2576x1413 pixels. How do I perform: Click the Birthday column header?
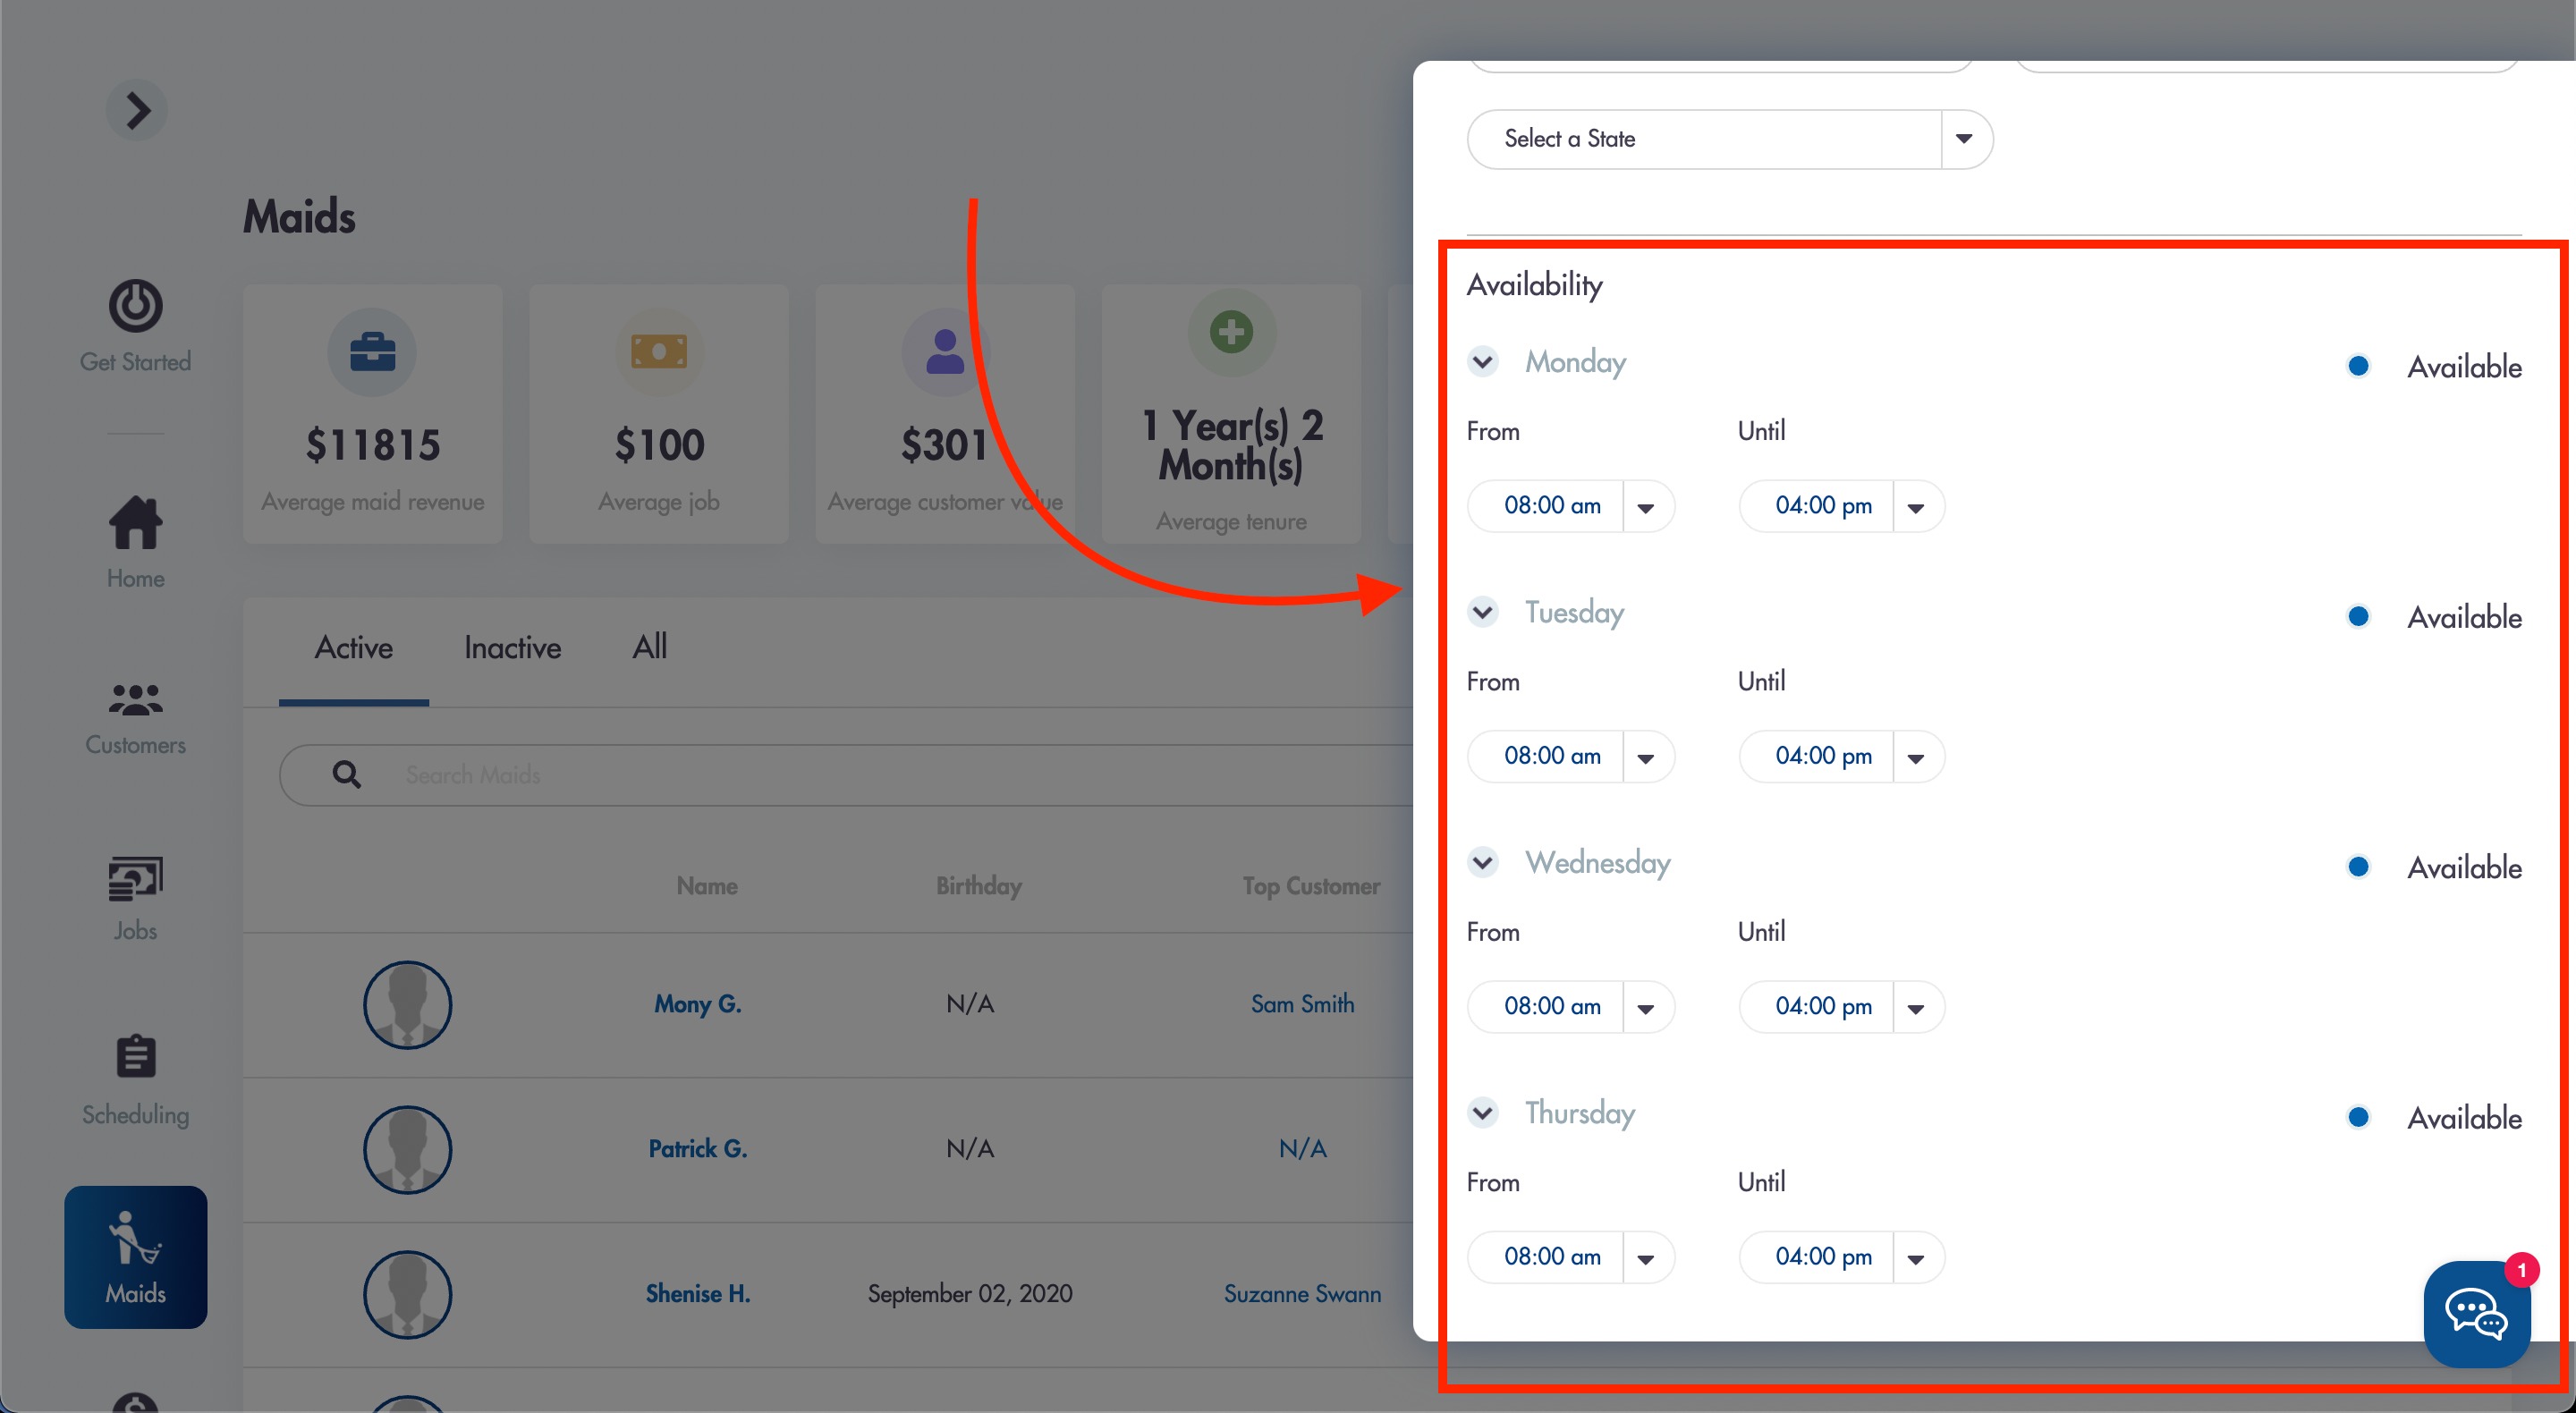click(979, 886)
